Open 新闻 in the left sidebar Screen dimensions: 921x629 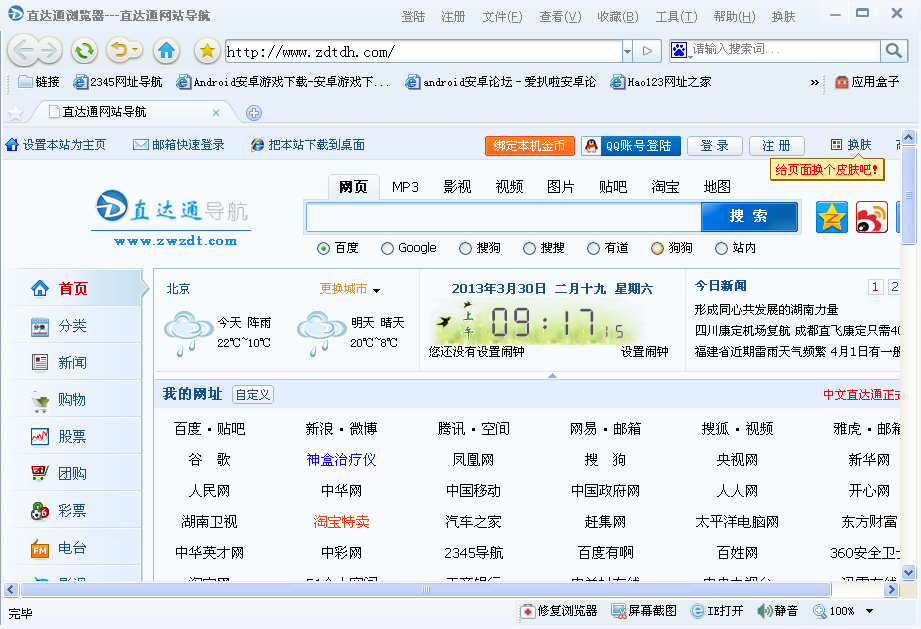pyautogui.click(x=73, y=362)
